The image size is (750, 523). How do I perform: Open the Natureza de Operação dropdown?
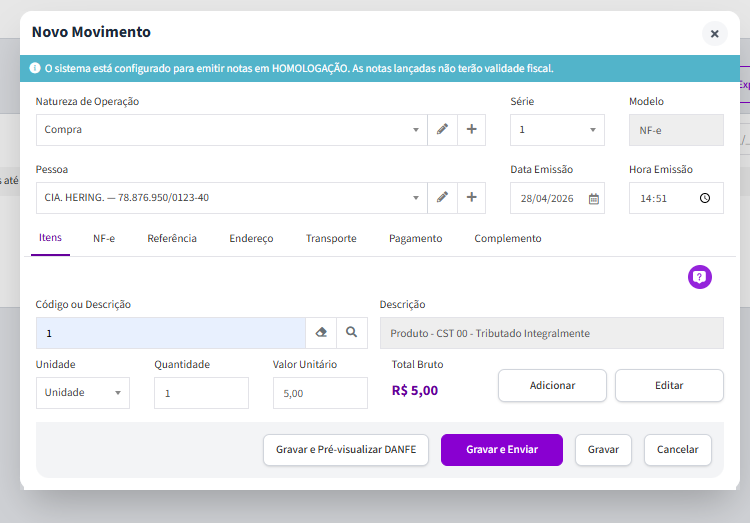tap(232, 130)
